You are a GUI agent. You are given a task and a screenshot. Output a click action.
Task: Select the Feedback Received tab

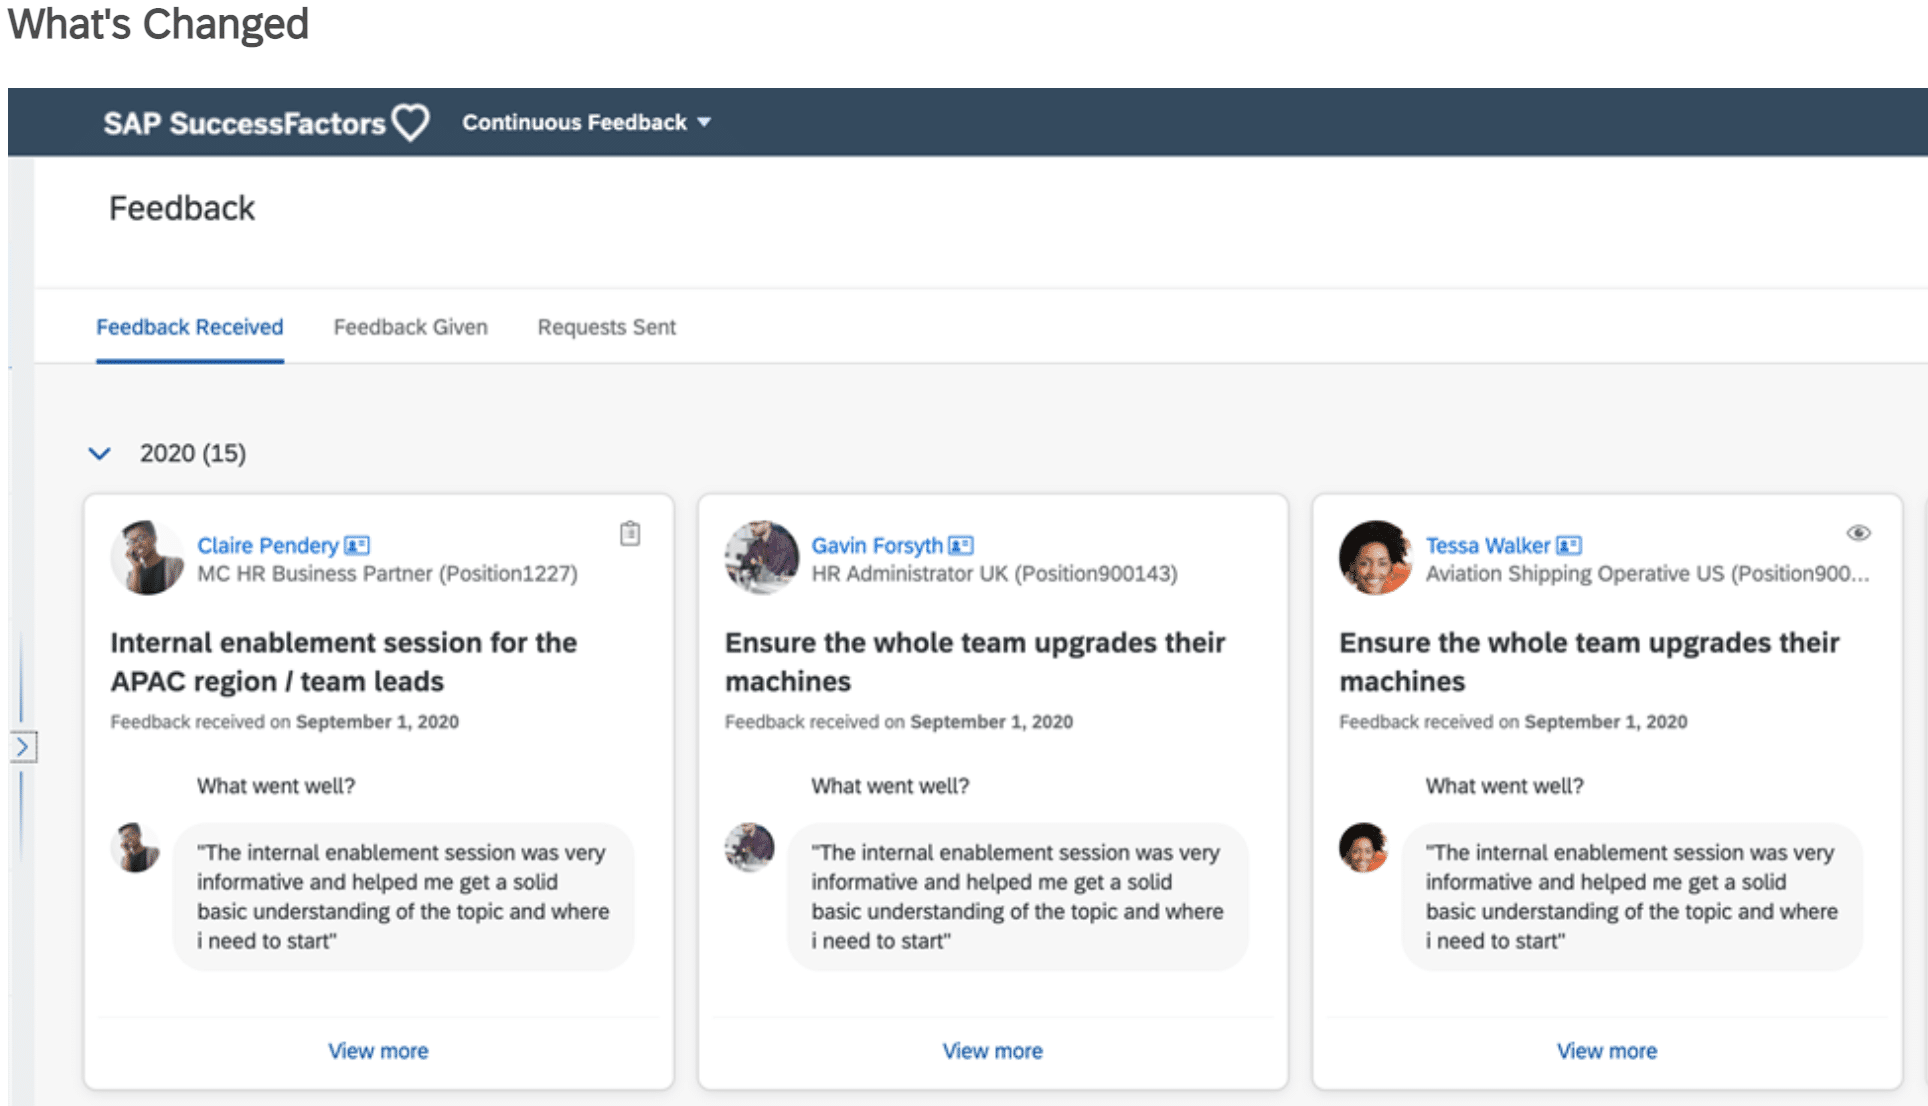tap(189, 326)
